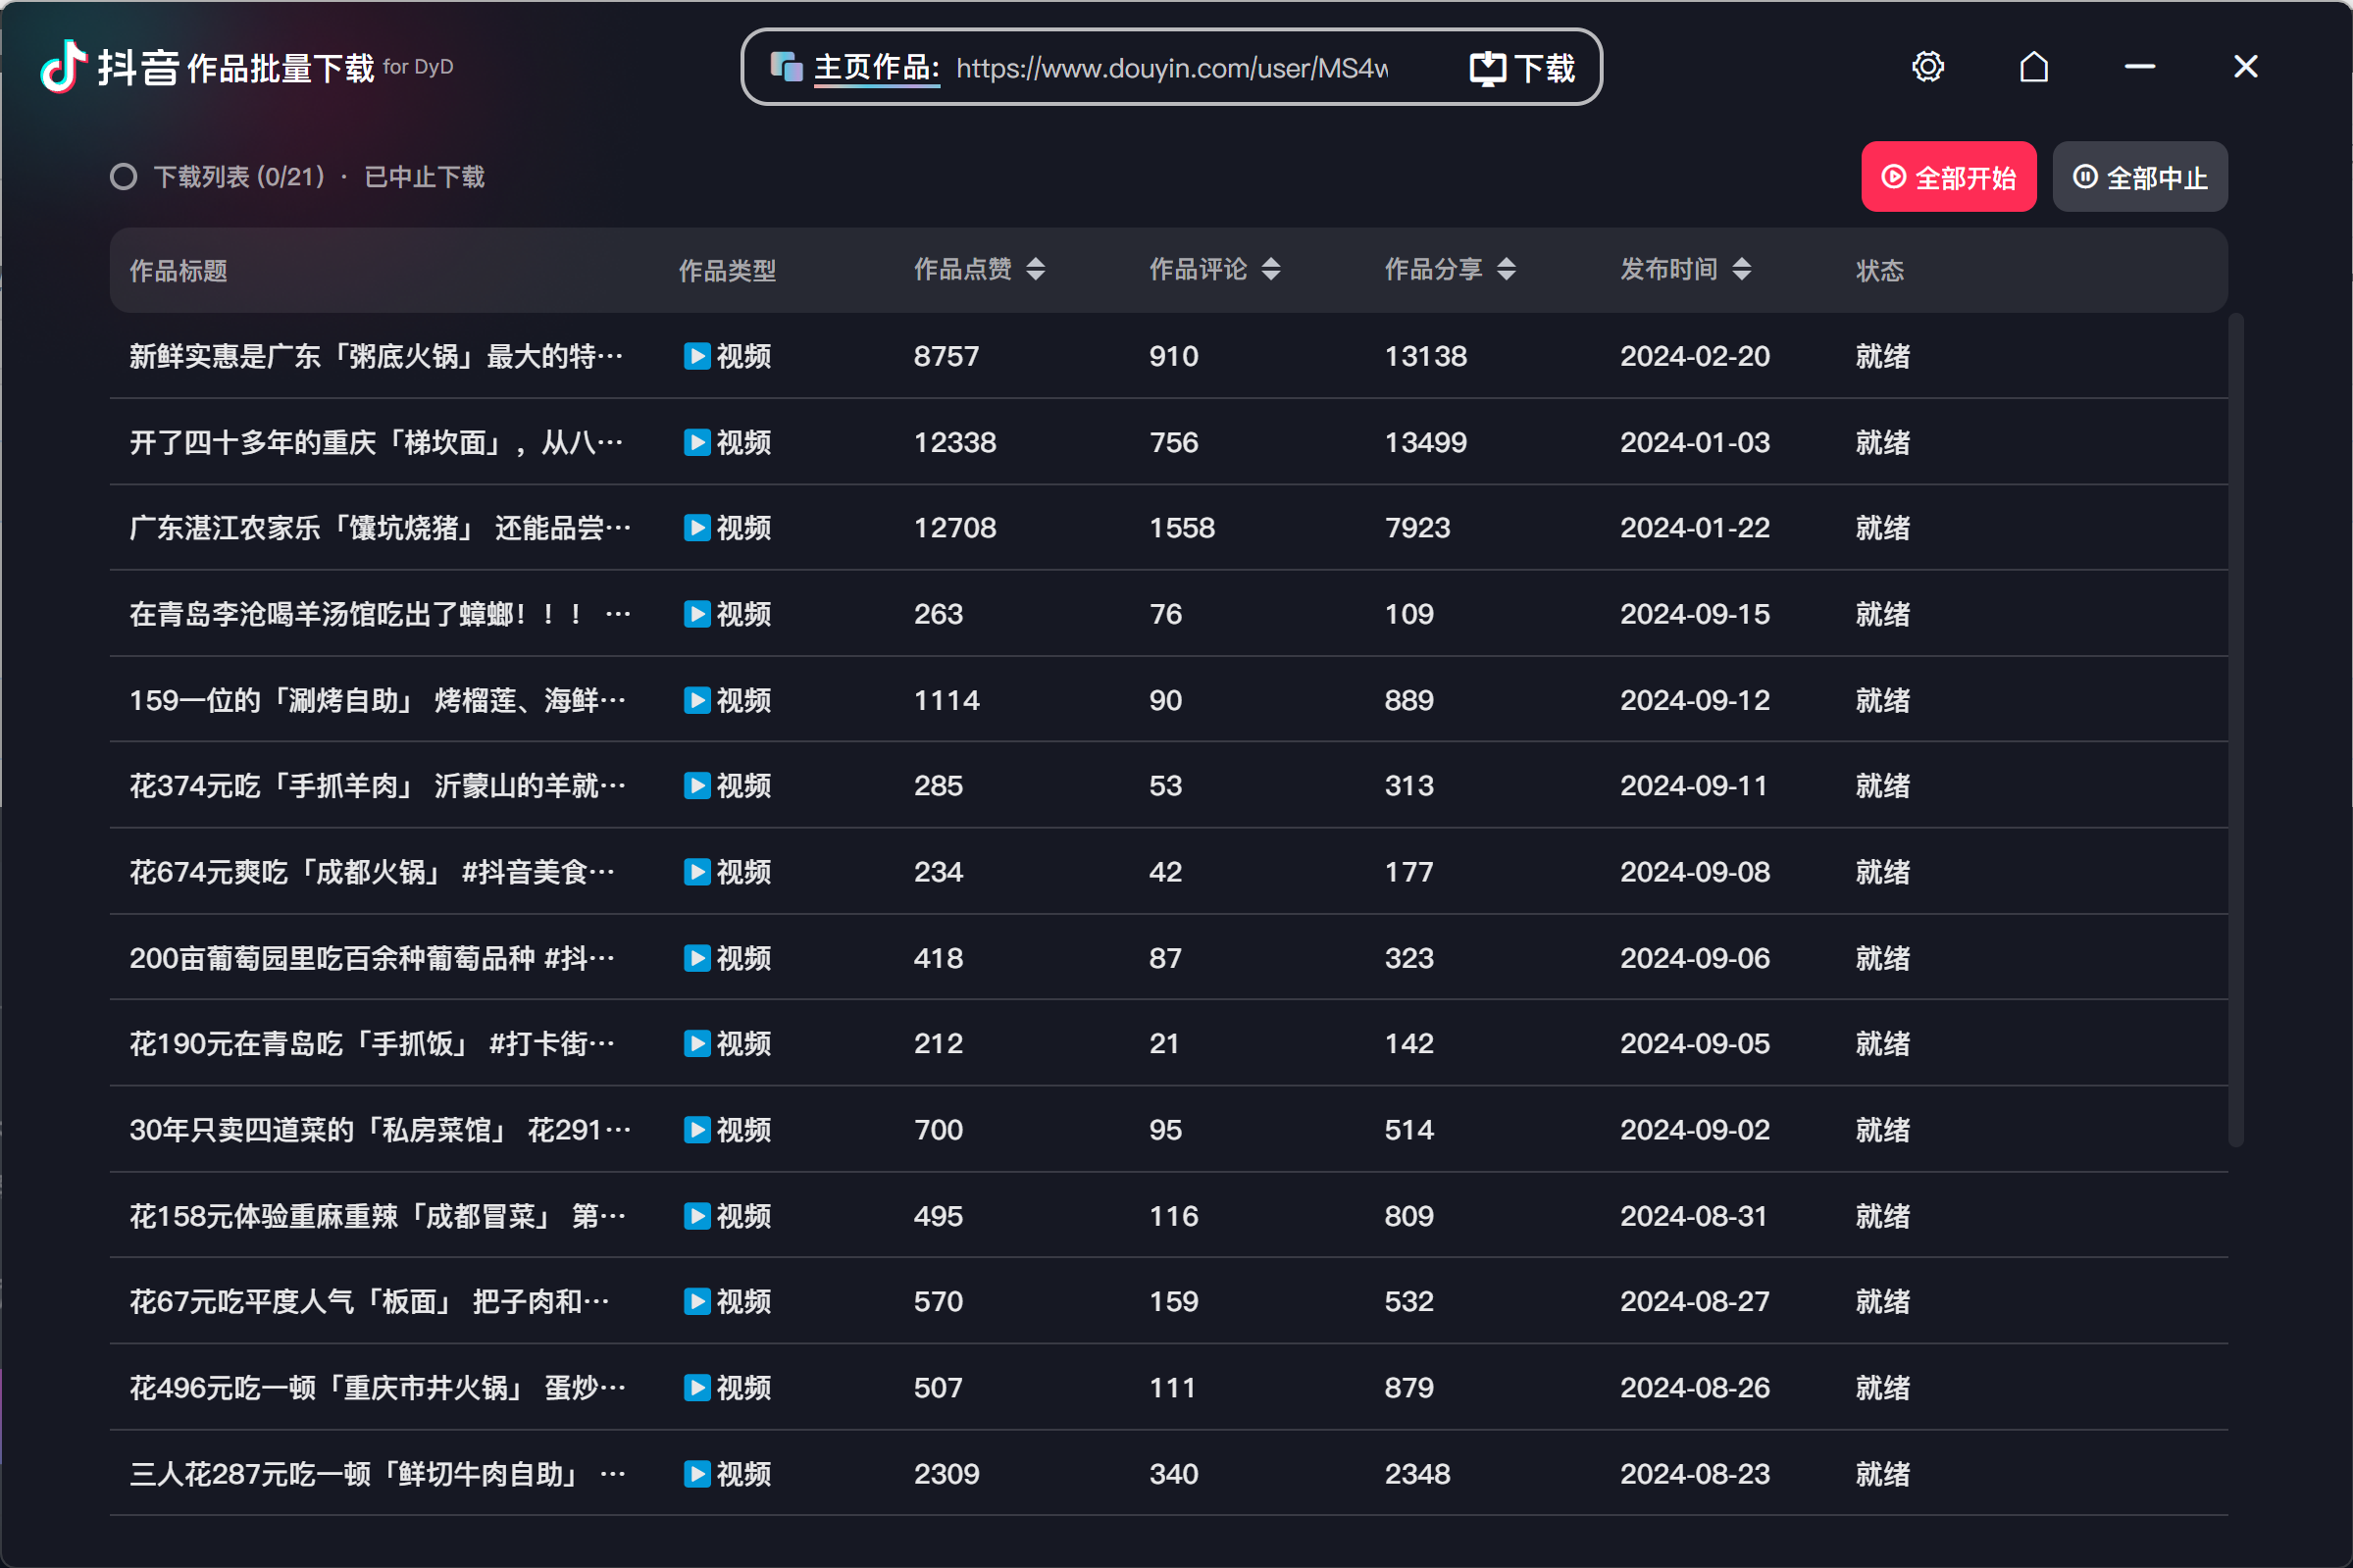2353x1568 pixels.
Task: Sort by 发布时间 column arrows
Action: 1741,269
